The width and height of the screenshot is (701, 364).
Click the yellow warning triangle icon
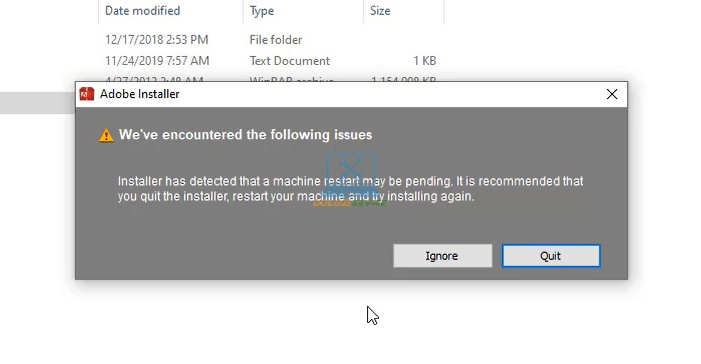[106, 135]
